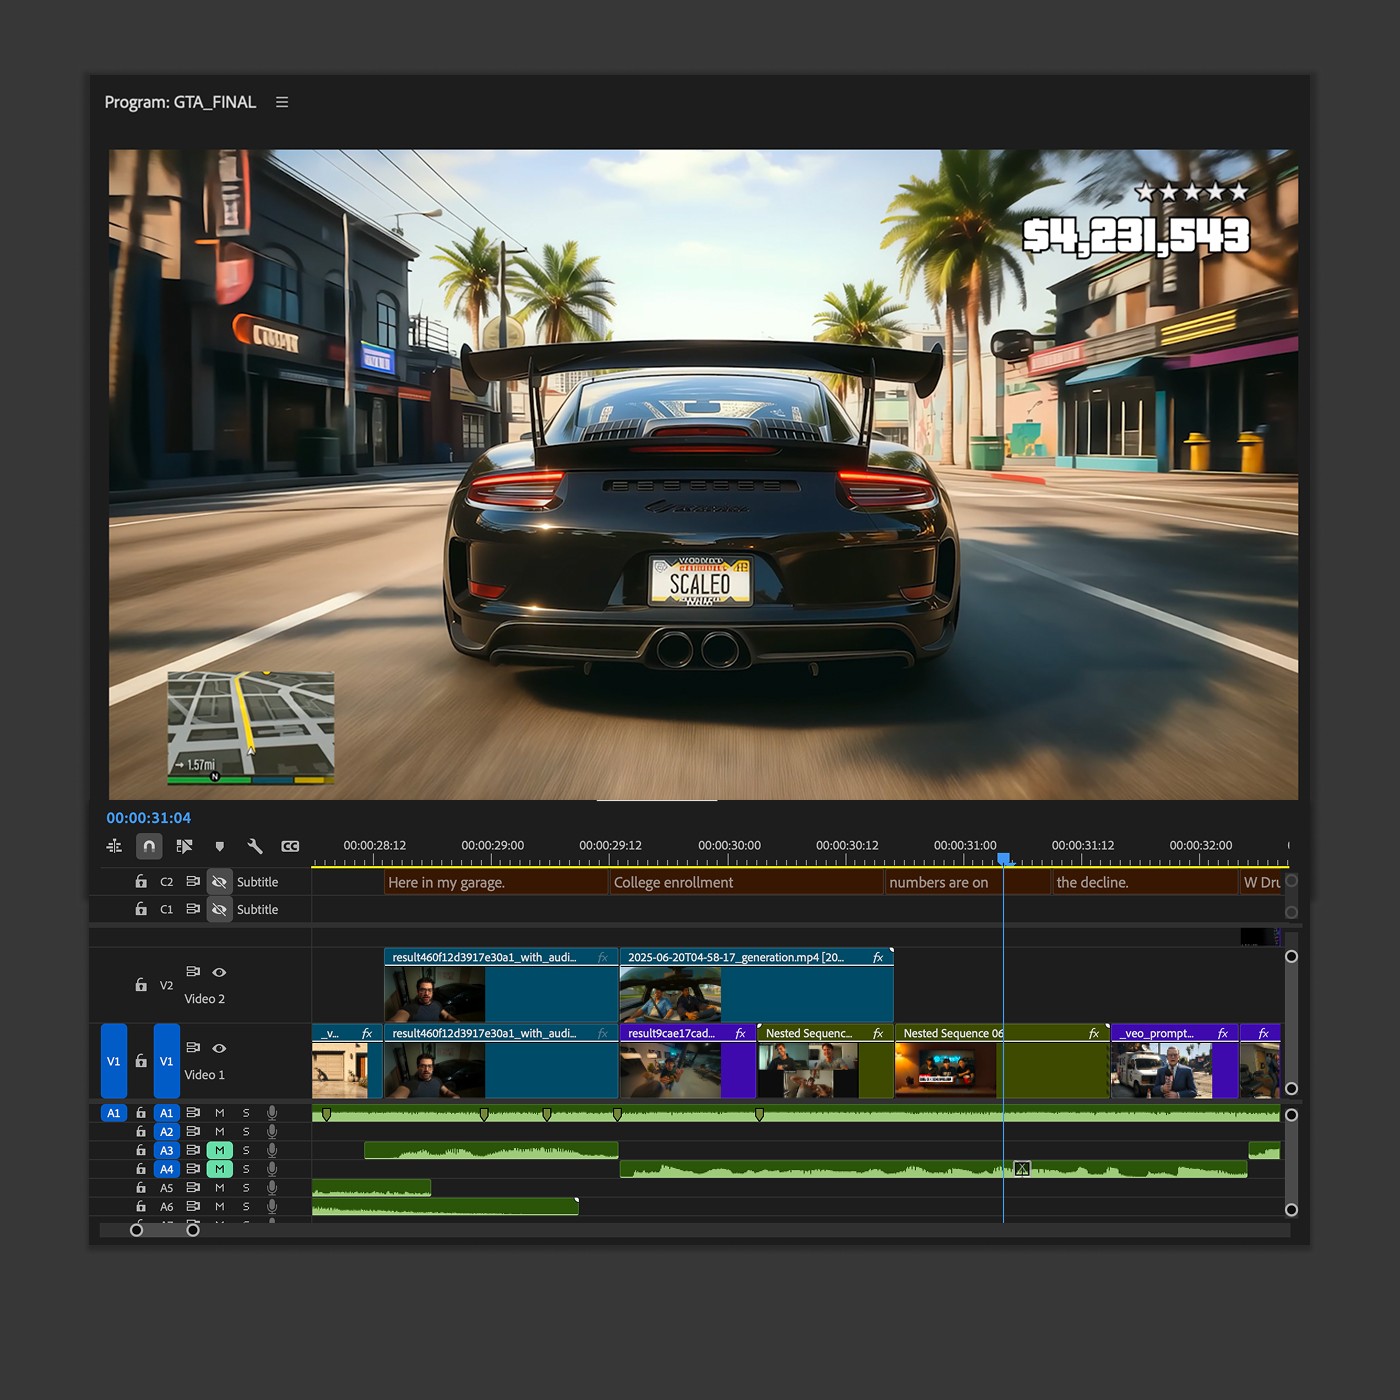This screenshot has height=1400, width=1400.
Task: Click the horizontal timeline zoom scrollbar
Action: click(165, 1230)
